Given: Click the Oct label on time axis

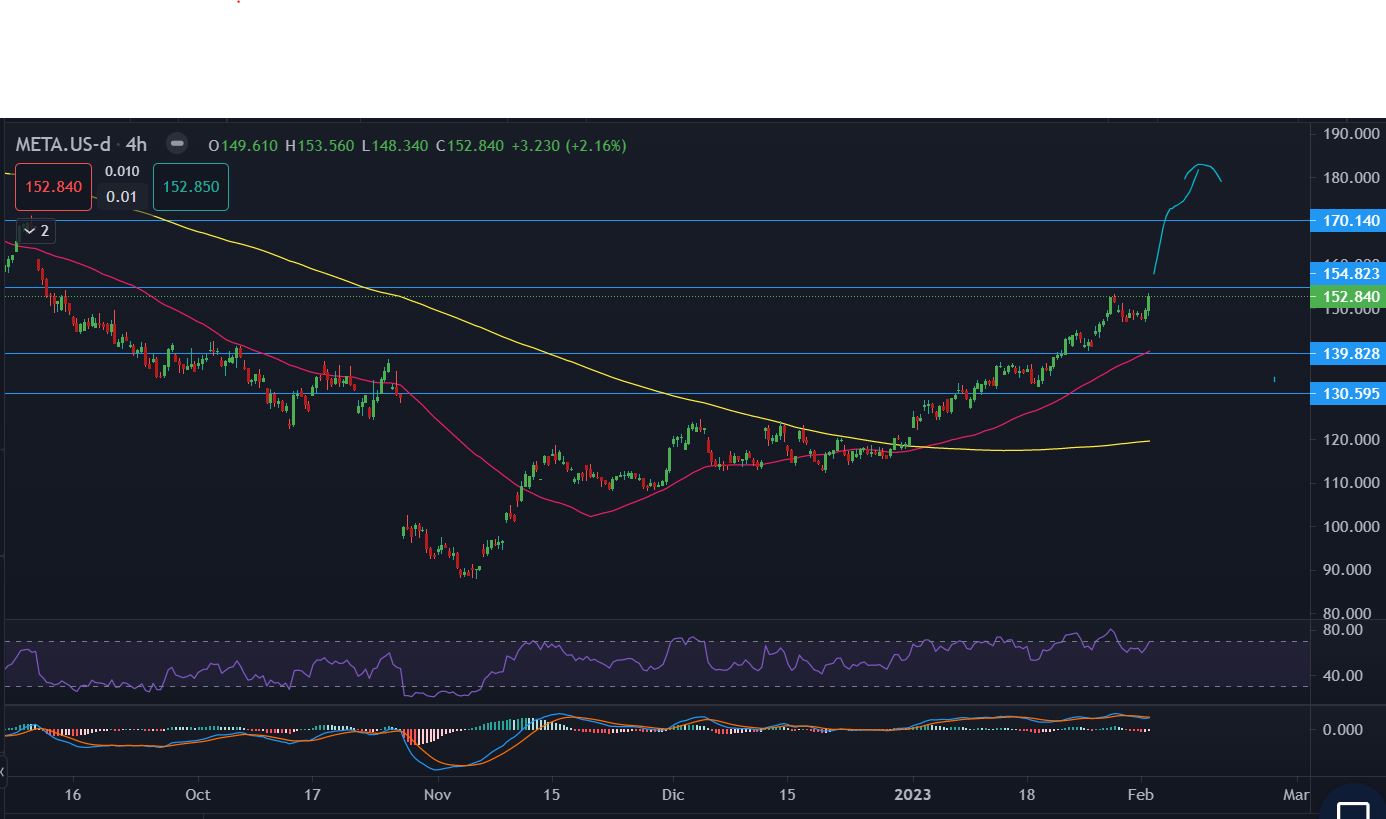Looking at the screenshot, I should 198,795.
